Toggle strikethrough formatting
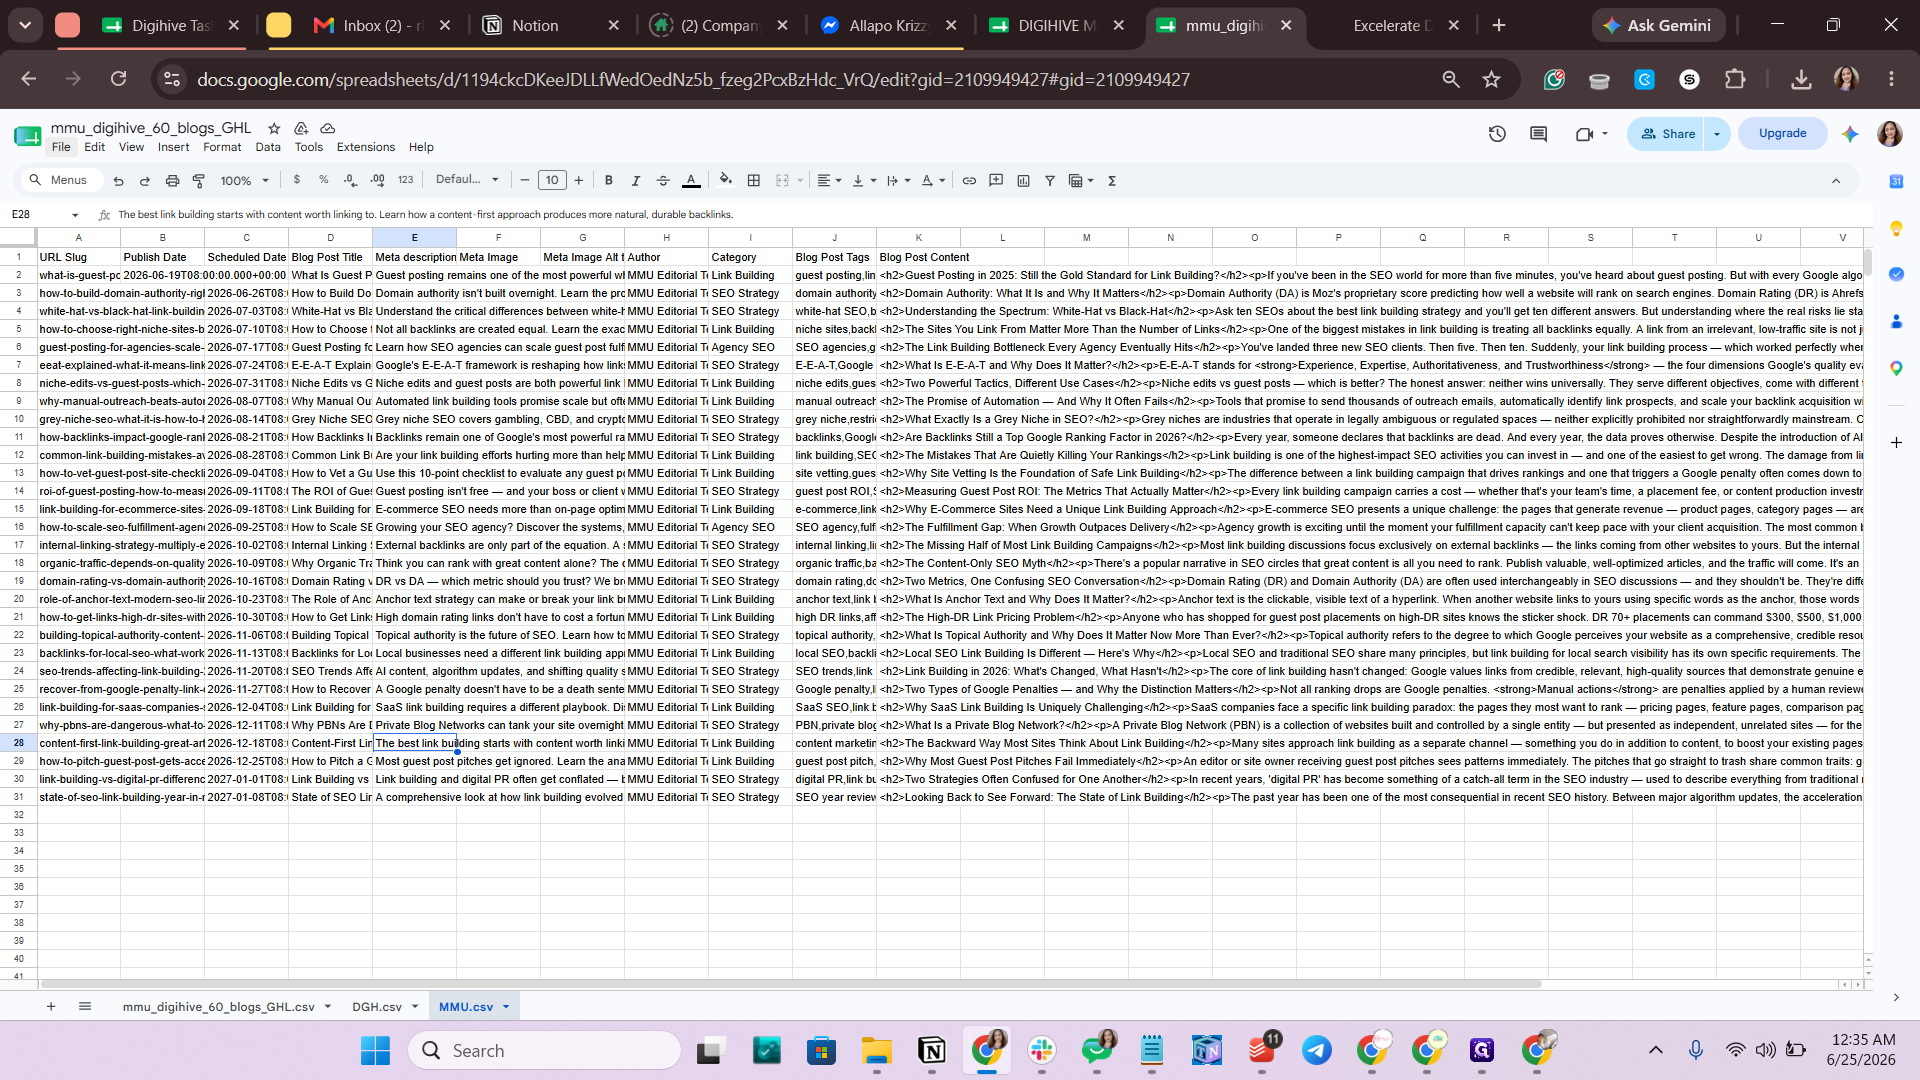1920x1080 pixels. click(663, 180)
